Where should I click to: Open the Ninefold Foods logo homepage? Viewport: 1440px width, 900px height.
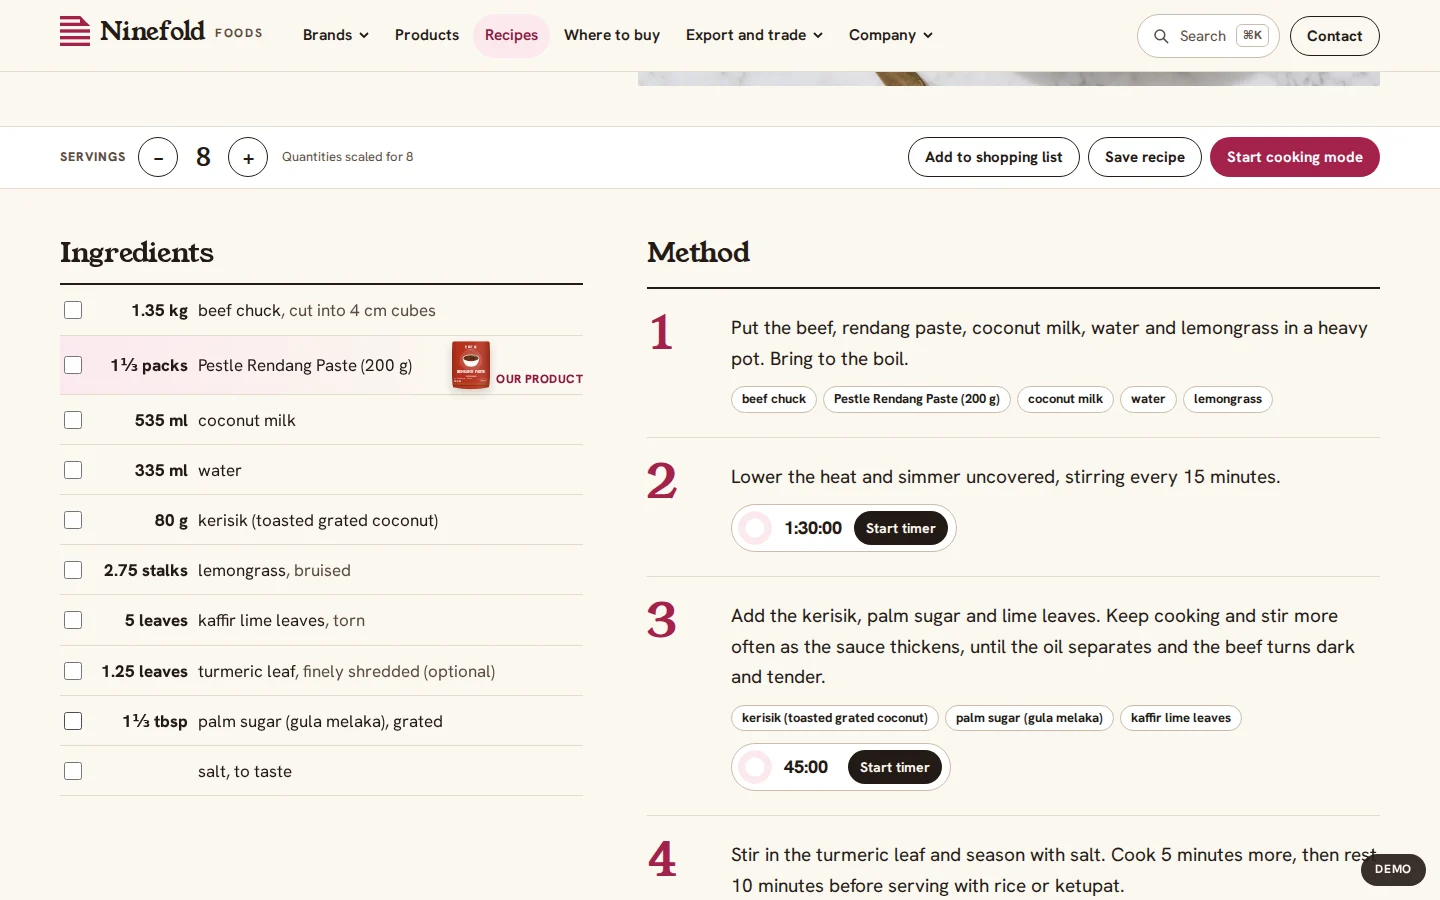(x=161, y=32)
